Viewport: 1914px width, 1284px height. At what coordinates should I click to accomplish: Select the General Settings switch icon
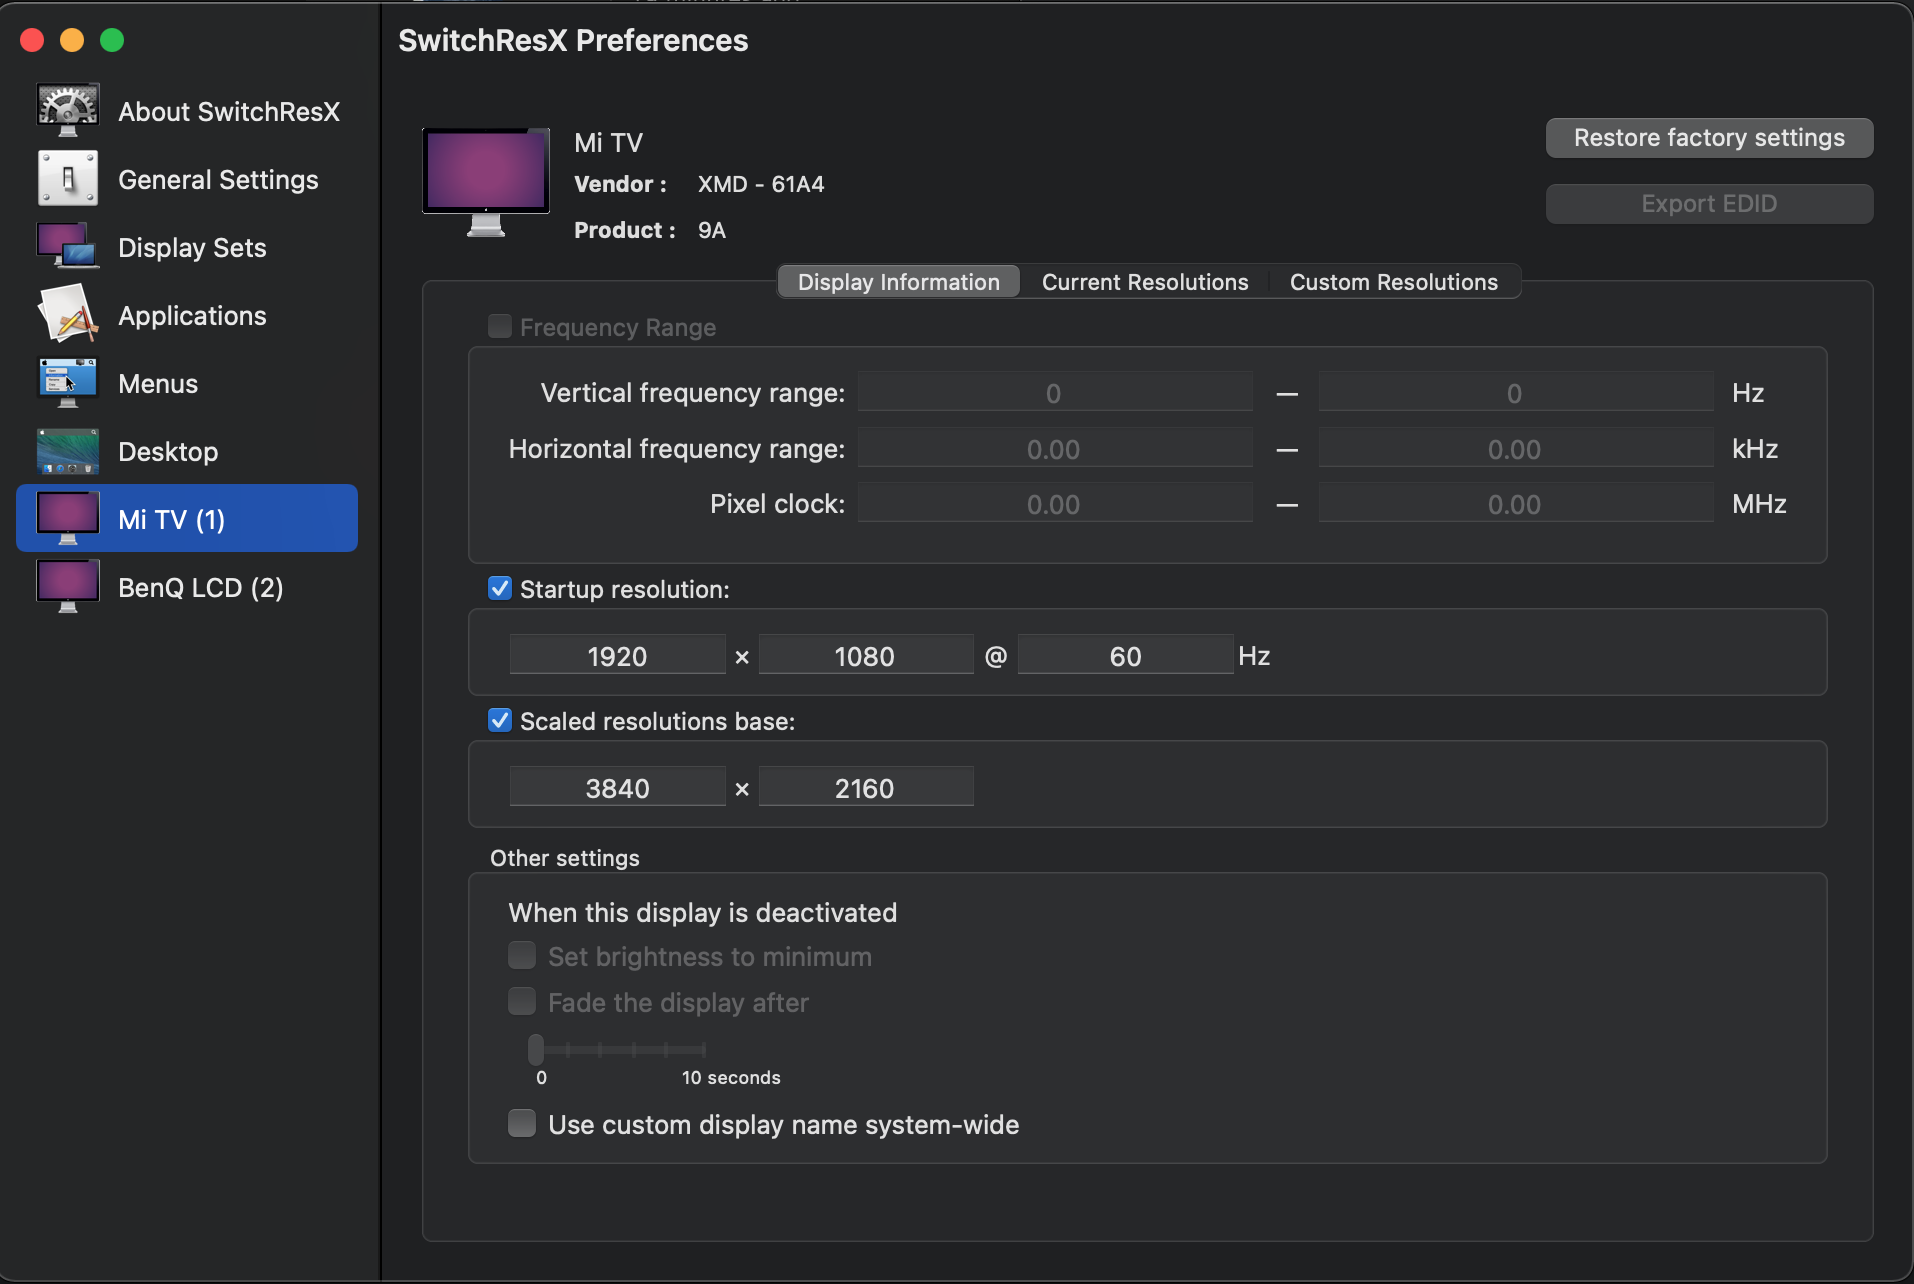pos(68,178)
